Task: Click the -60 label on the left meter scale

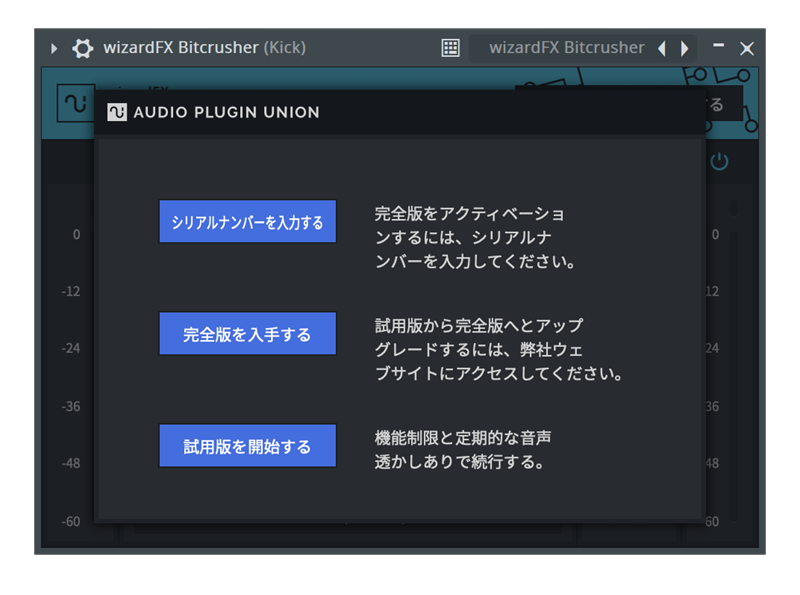Action: click(x=71, y=522)
